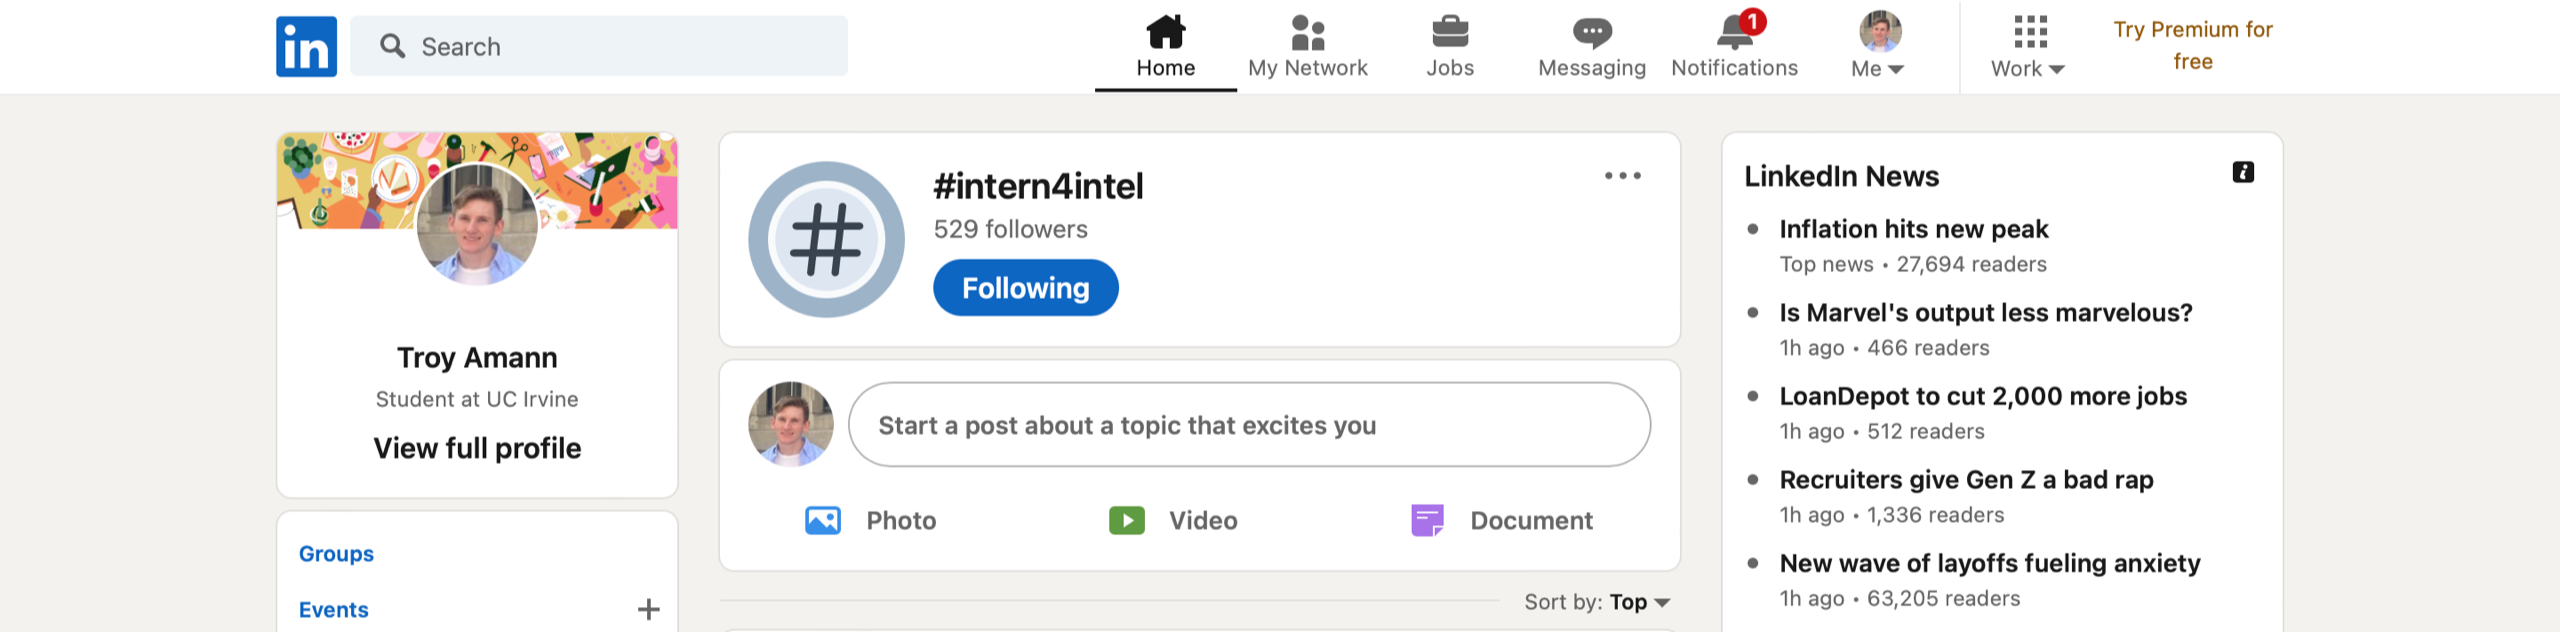
Task: Click the LinkedIn News info icon
Action: [2243, 172]
